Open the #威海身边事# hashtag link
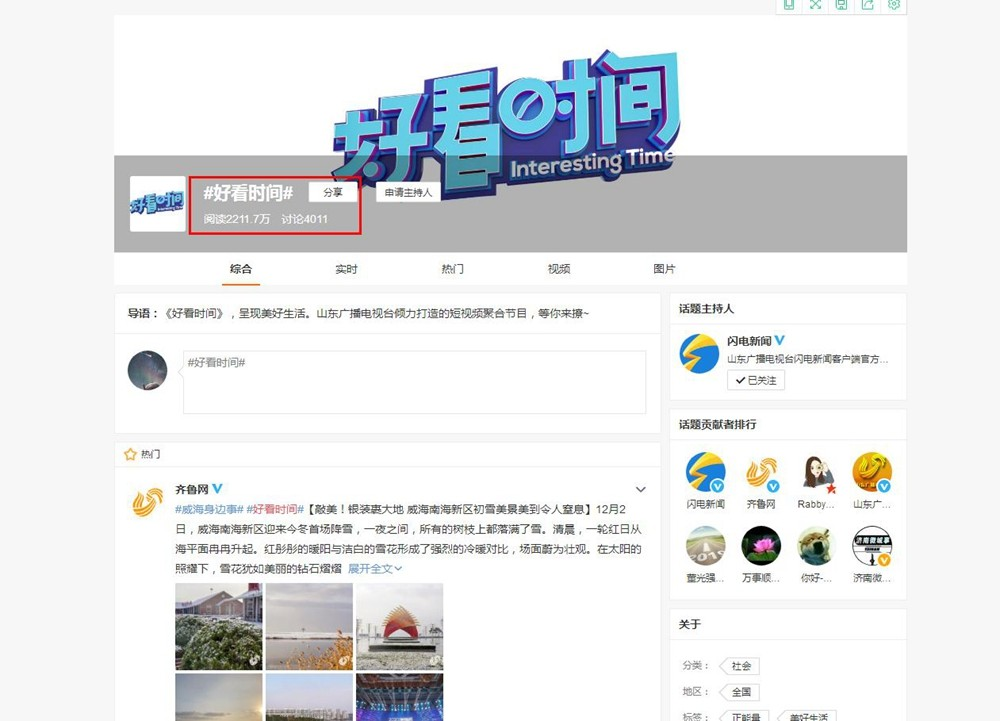 [209, 509]
